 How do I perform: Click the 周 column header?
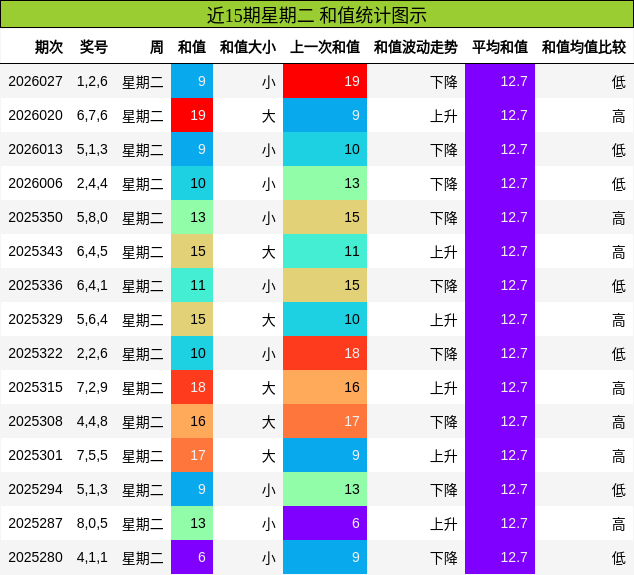[x=156, y=47]
